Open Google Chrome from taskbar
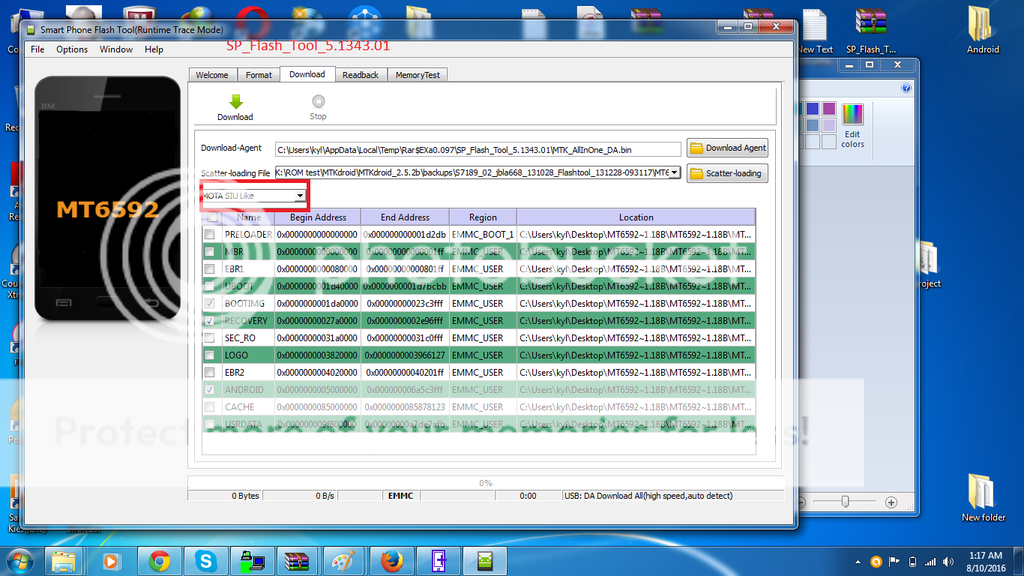This screenshot has width=1024, height=576. tap(159, 562)
